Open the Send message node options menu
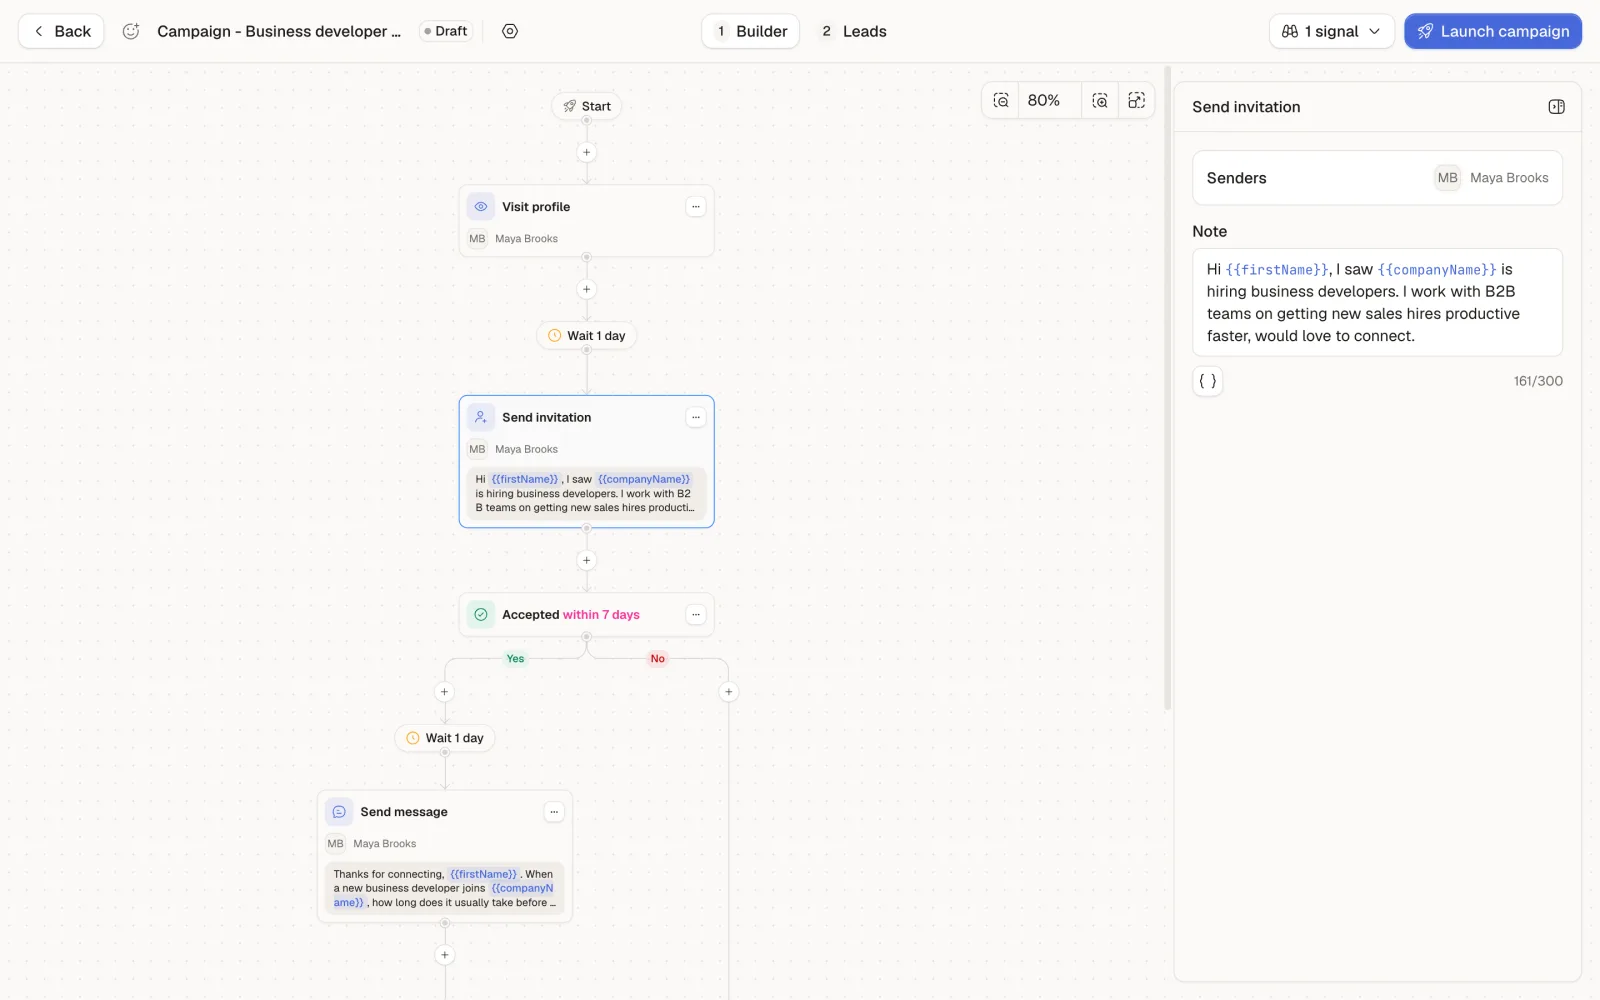 [554, 812]
